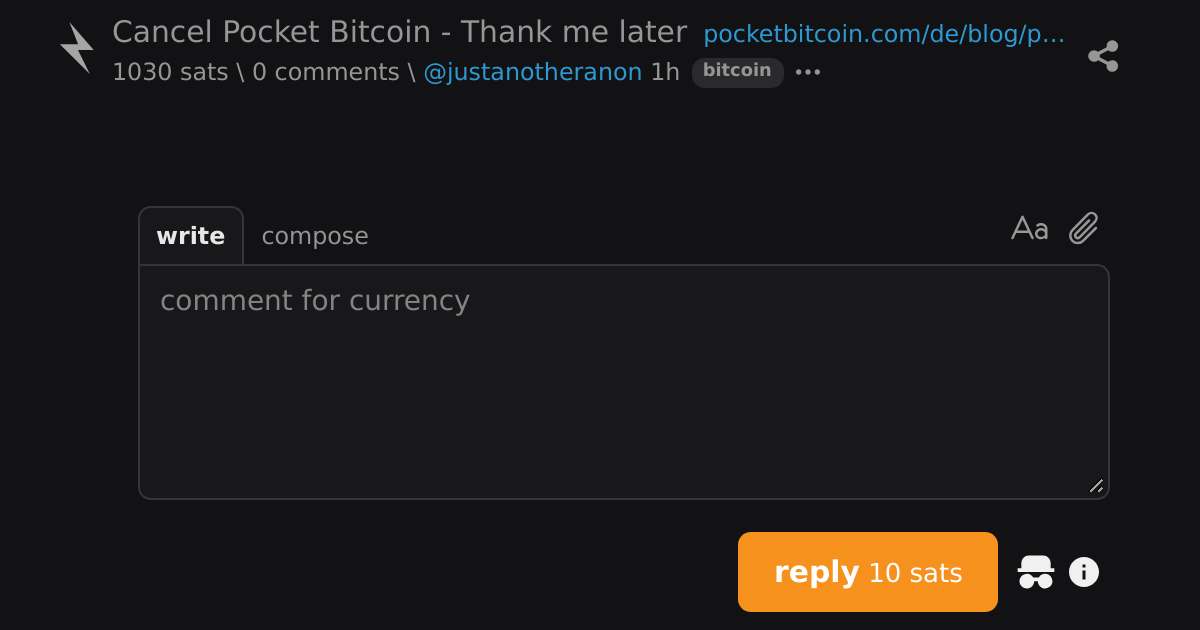Switch to the compose tab

click(315, 236)
